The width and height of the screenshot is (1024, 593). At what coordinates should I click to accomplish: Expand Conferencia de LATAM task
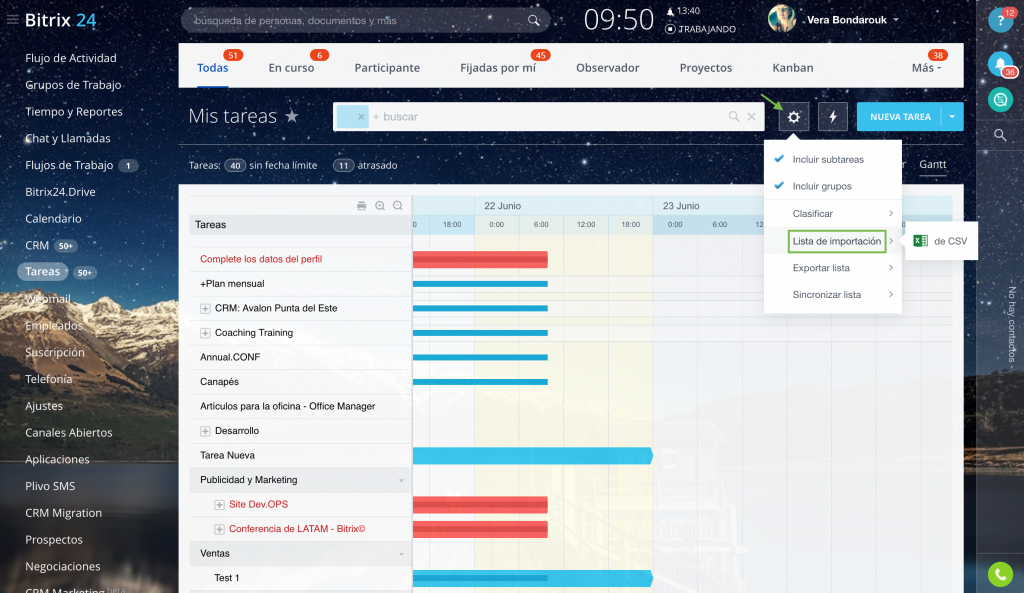pyautogui.click(x=219, y=529)
